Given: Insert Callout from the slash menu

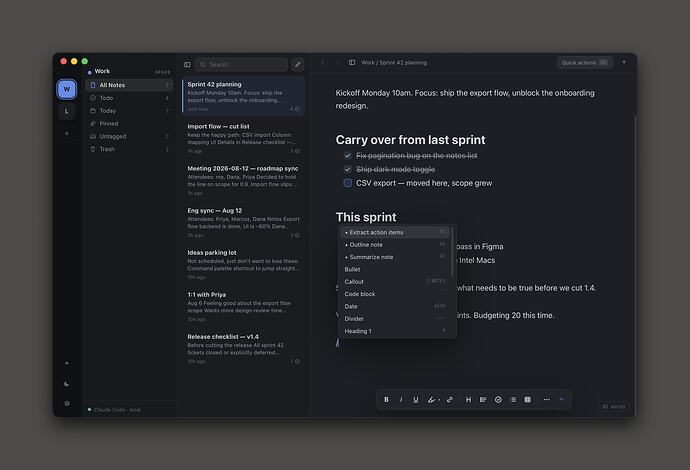Looking at the screenshot, I should pyautogui.click(x=395, y=282).
